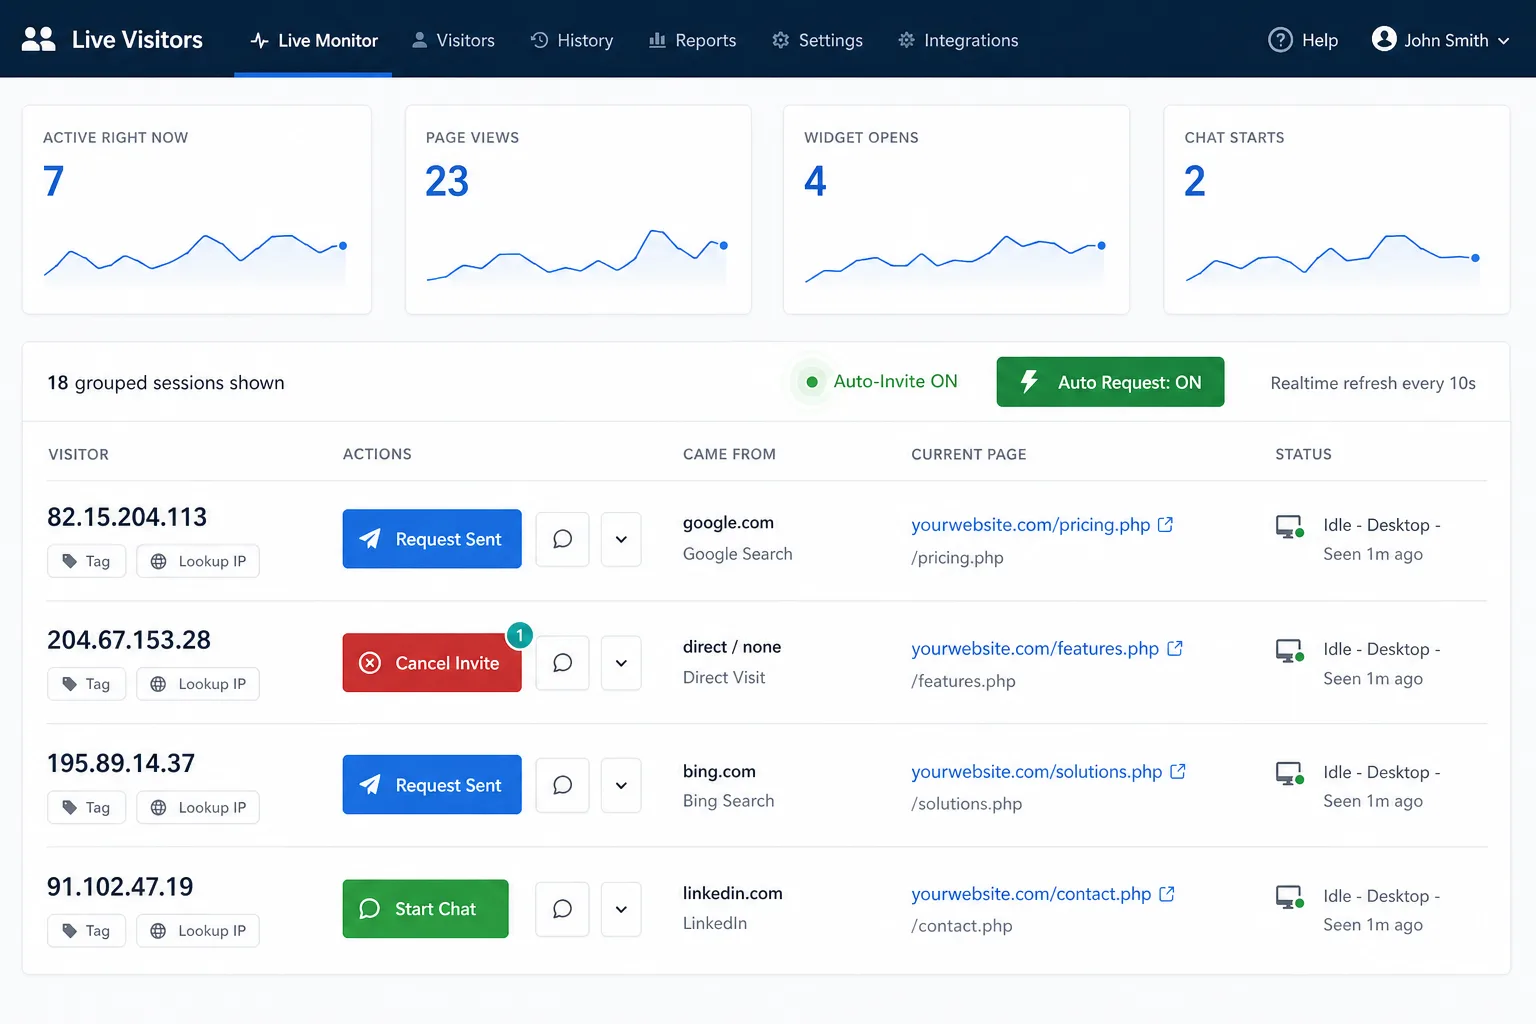Click the bing.com referrer text
The height and width of the screenshot is (1024, 1536).
tap(719, 771)
